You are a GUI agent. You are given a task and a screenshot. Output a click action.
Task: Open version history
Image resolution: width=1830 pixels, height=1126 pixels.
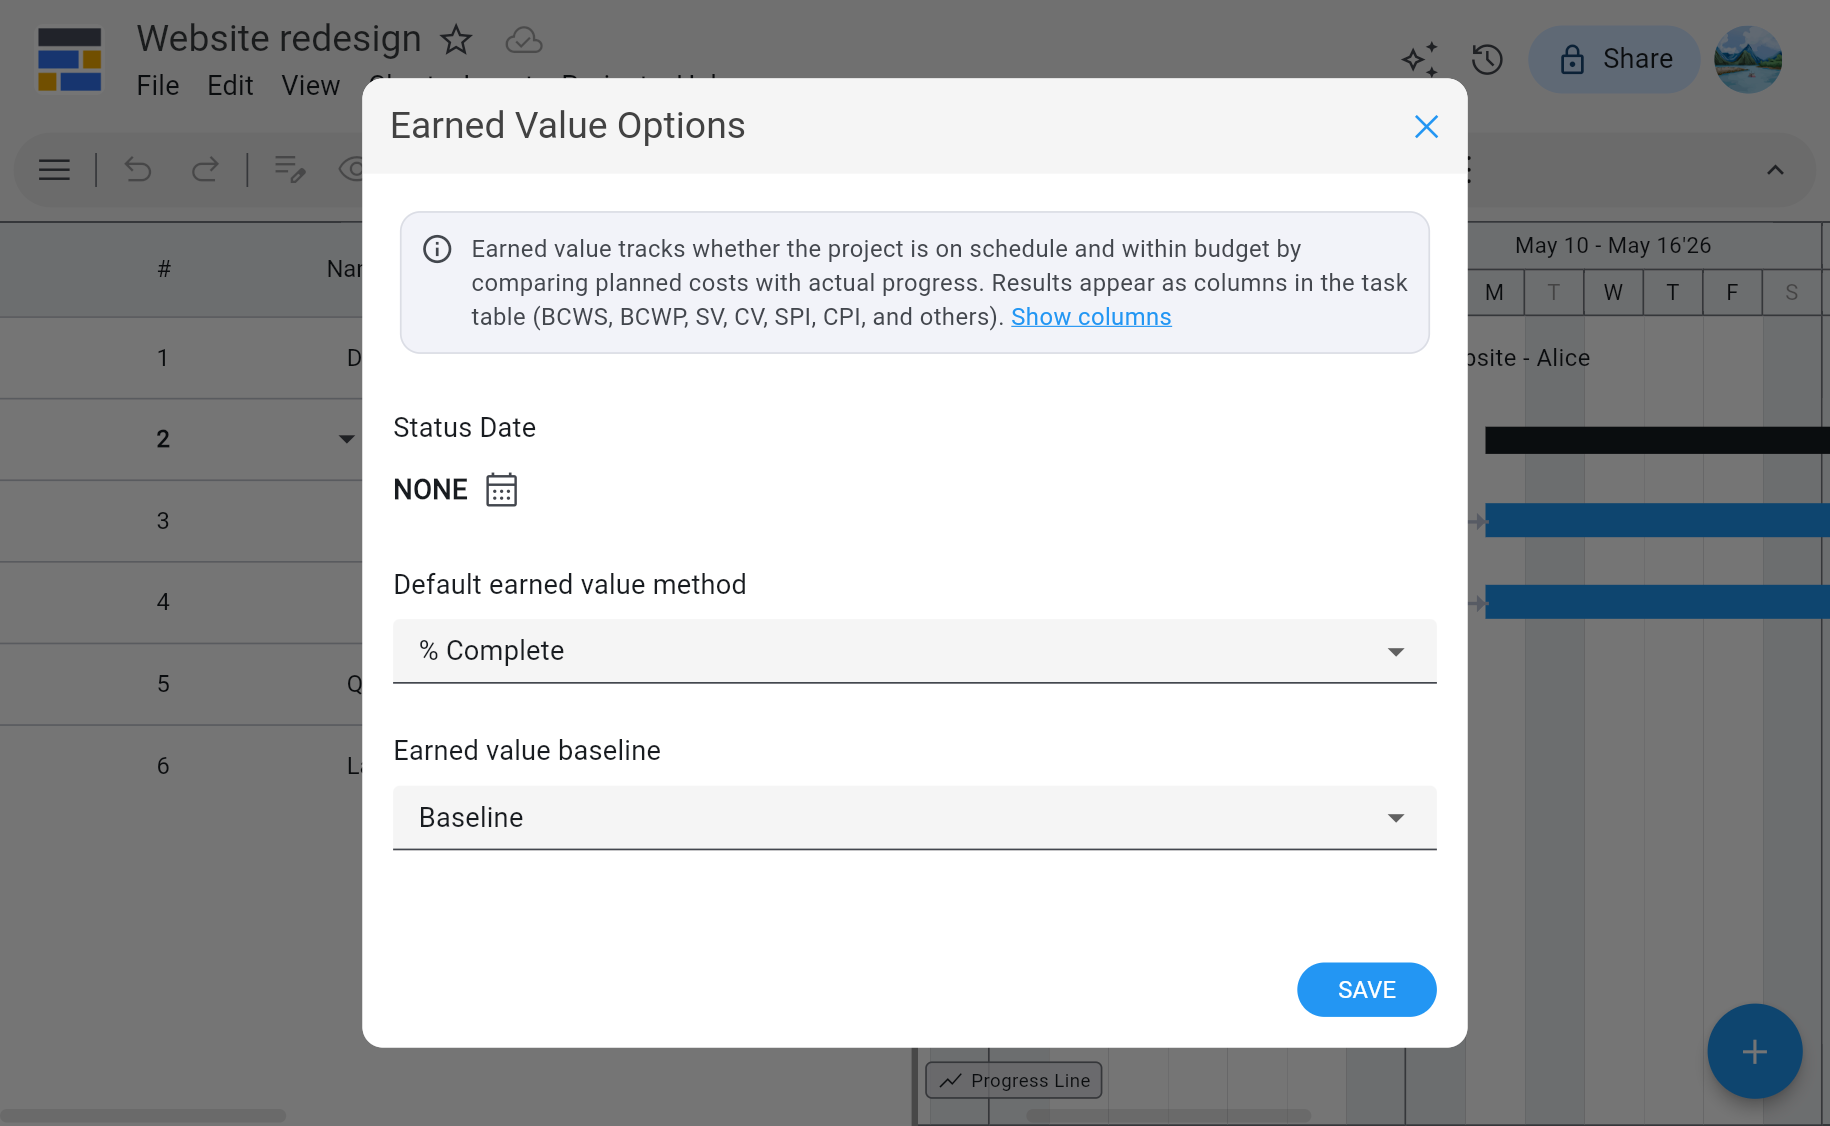click(x=1487, y=60)
